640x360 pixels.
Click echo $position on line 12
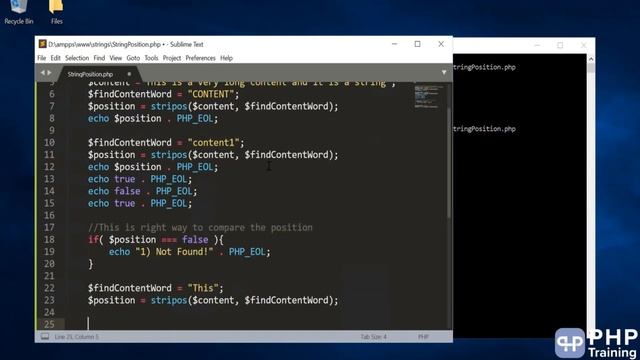(124, 167)
